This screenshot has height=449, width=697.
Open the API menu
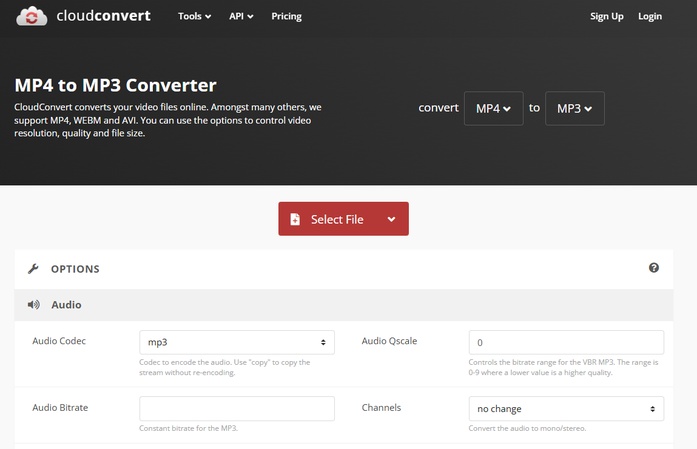241,16
